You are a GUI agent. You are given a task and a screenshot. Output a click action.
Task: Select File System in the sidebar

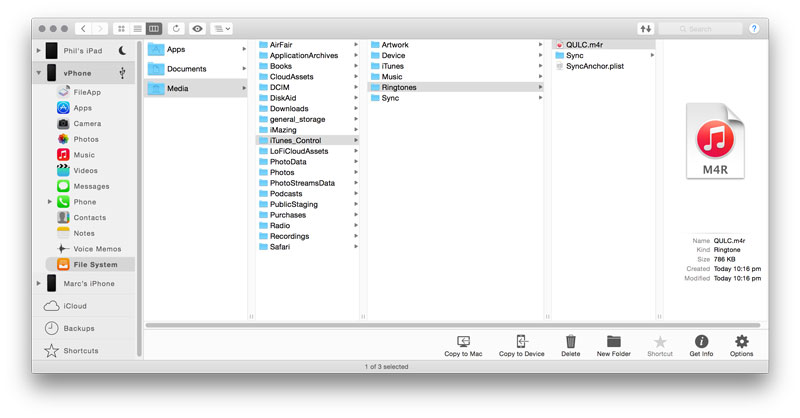point(90,264)
